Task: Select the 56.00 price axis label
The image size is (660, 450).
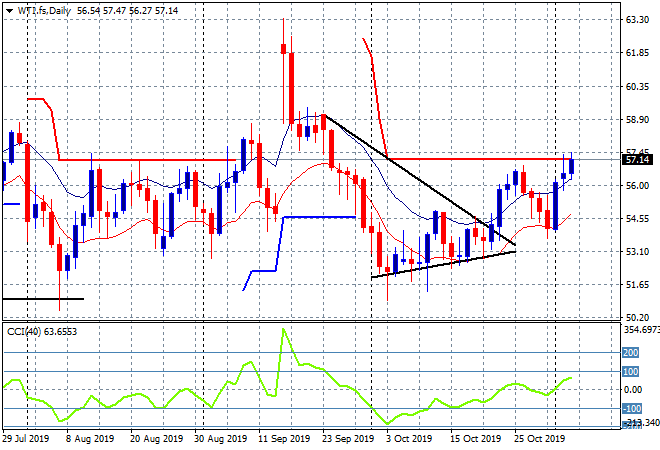Action: [637, 186]
